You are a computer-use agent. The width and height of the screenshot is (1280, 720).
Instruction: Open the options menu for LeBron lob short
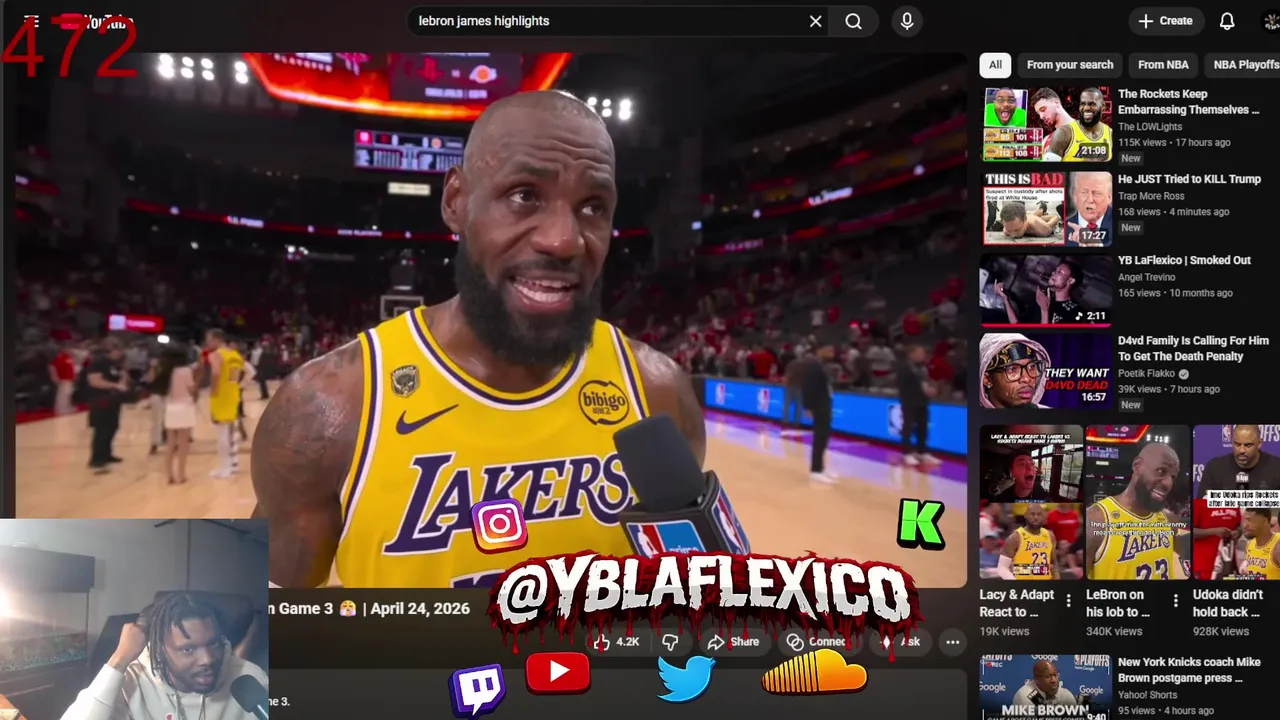(1175, 602)
